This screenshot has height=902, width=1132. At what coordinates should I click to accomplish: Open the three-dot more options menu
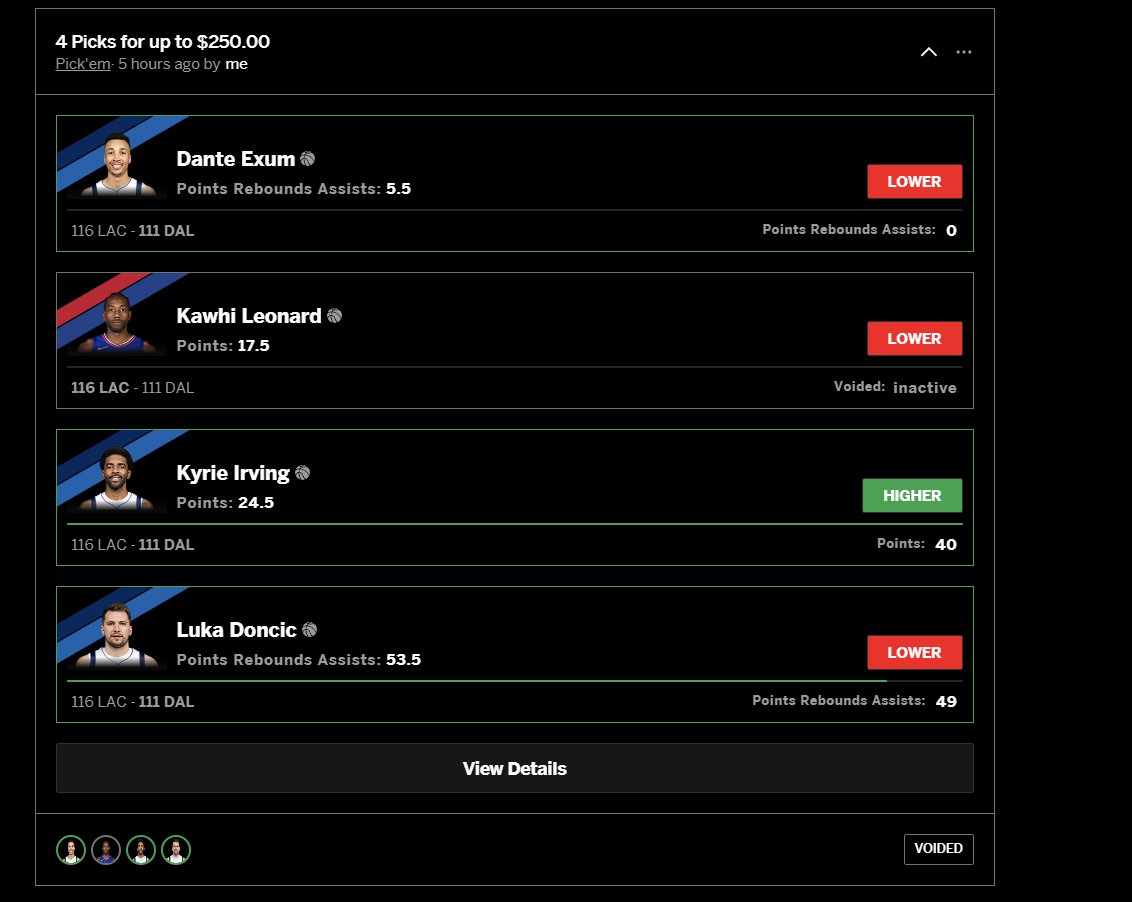point(964,52)
